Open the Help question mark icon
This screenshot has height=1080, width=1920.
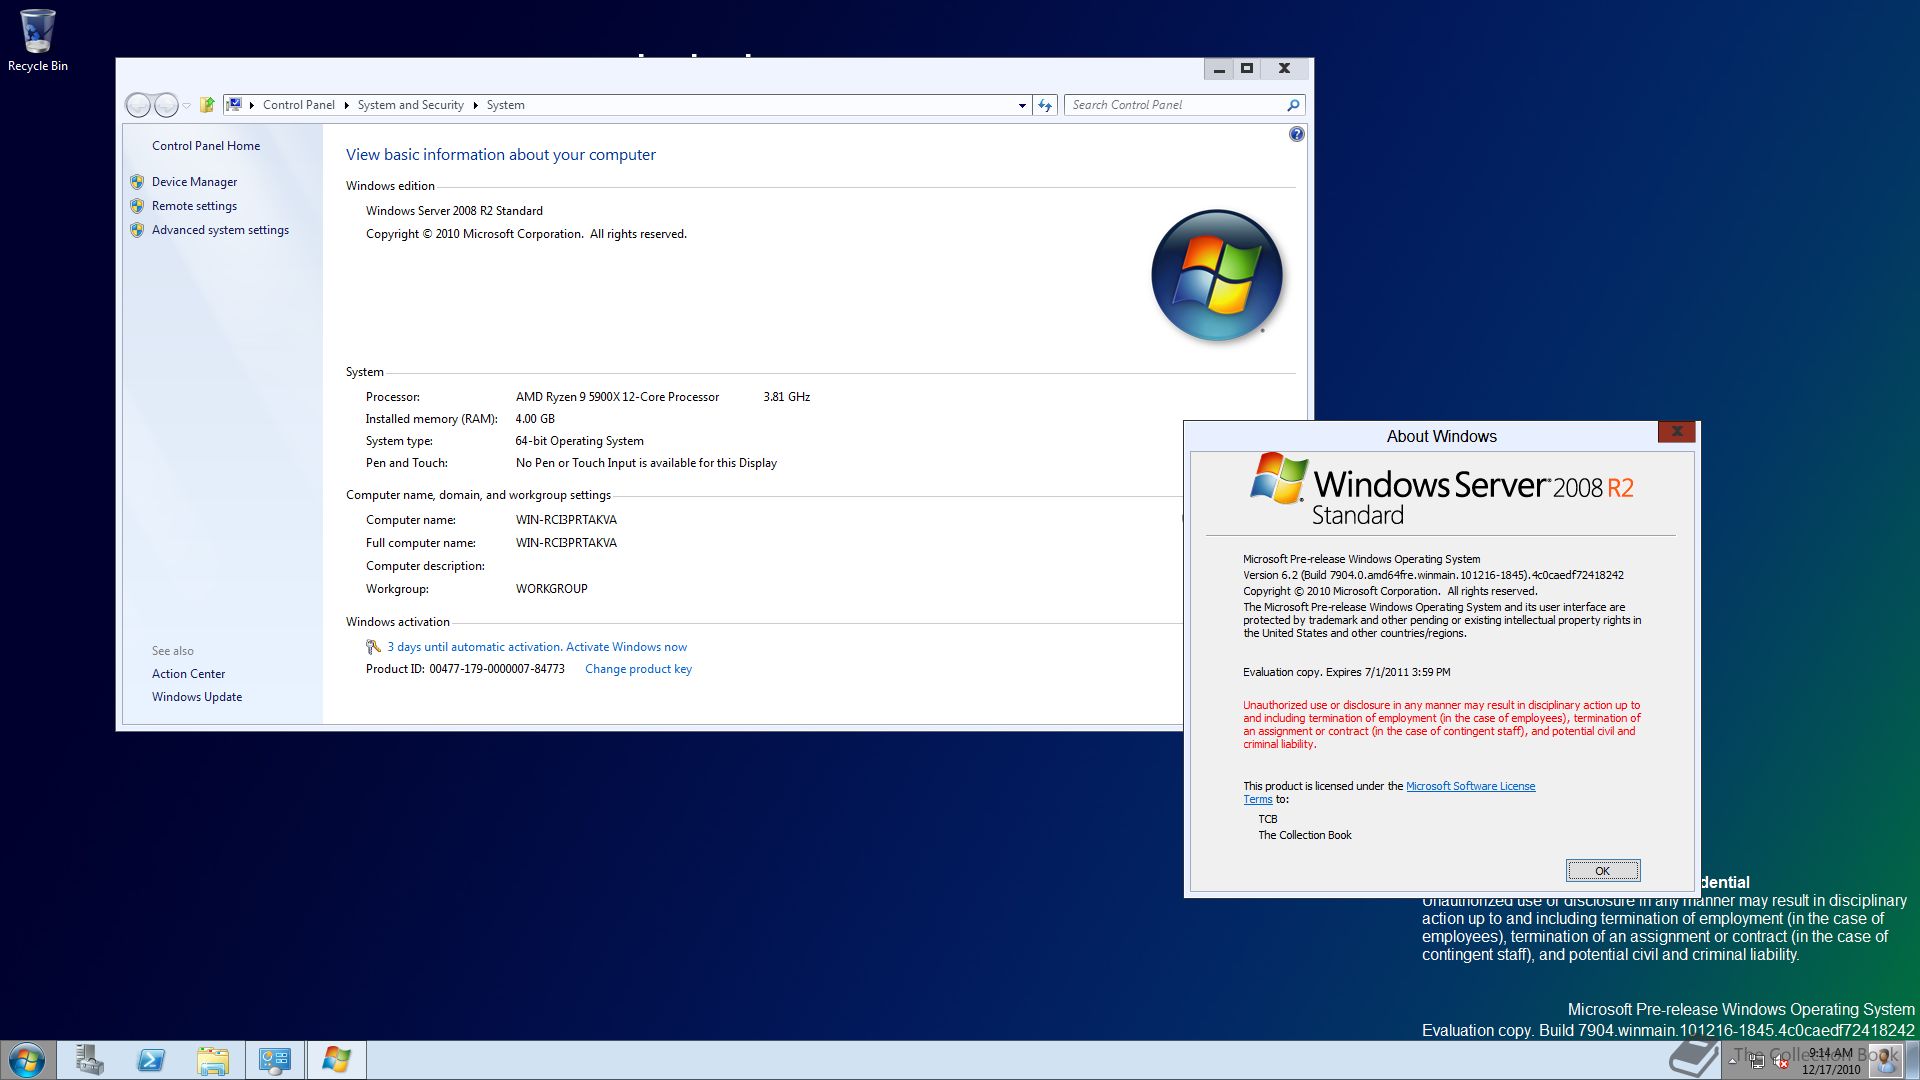point(1296,134)
